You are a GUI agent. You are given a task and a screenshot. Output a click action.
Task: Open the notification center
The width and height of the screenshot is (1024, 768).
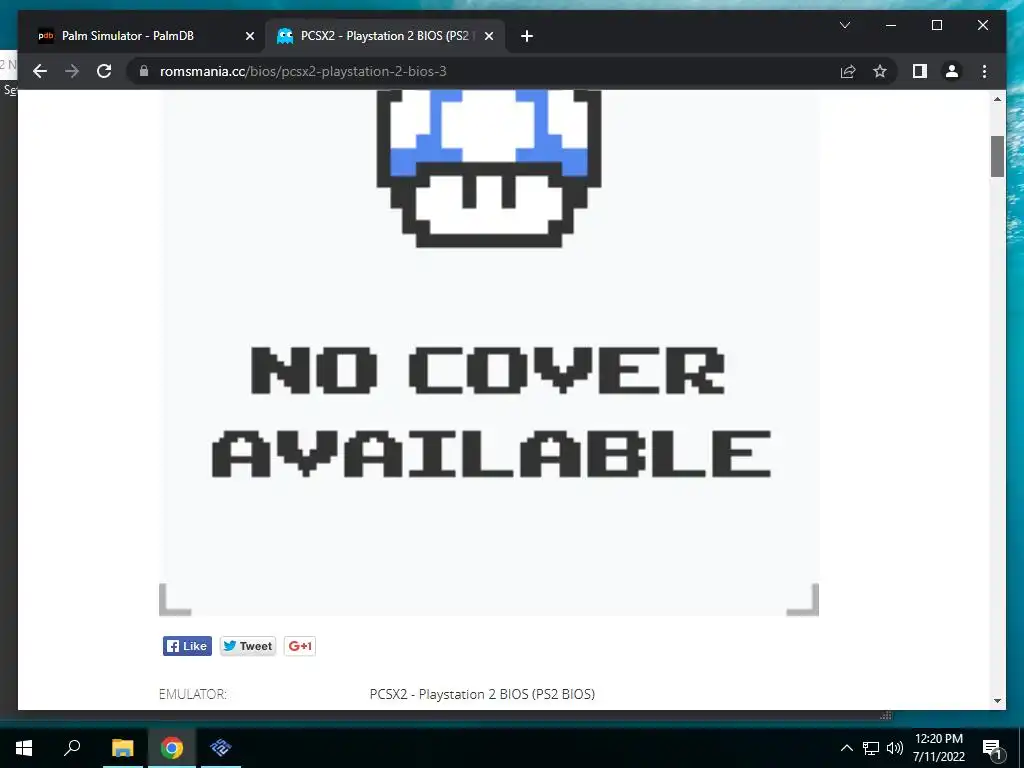click(x=992, y=748)
